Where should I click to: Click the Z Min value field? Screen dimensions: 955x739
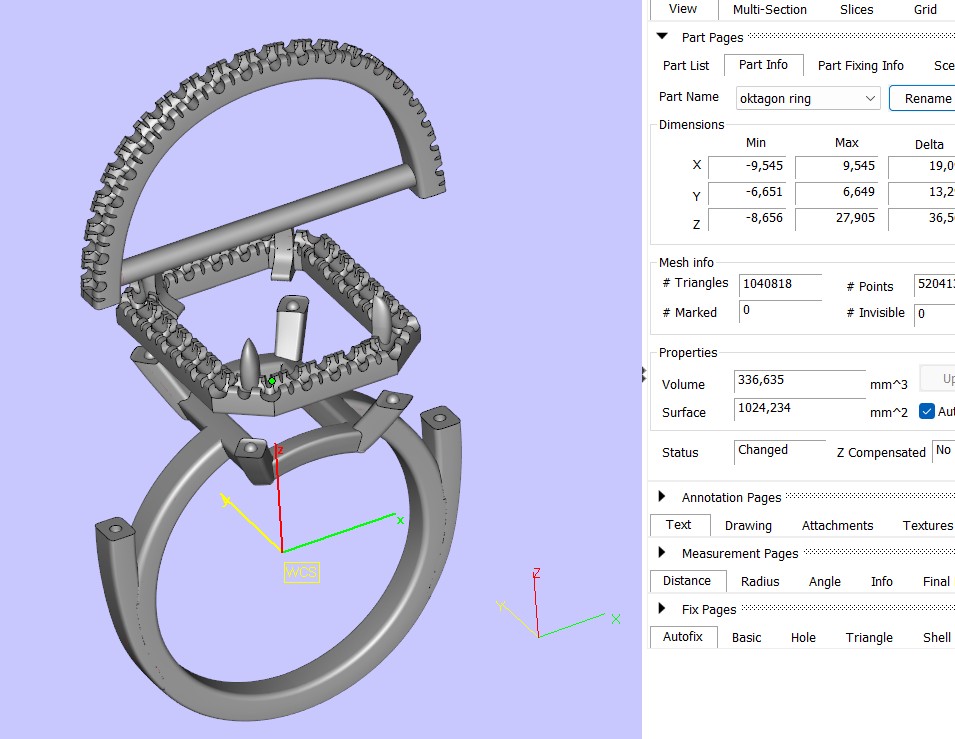tap(747, 219)
